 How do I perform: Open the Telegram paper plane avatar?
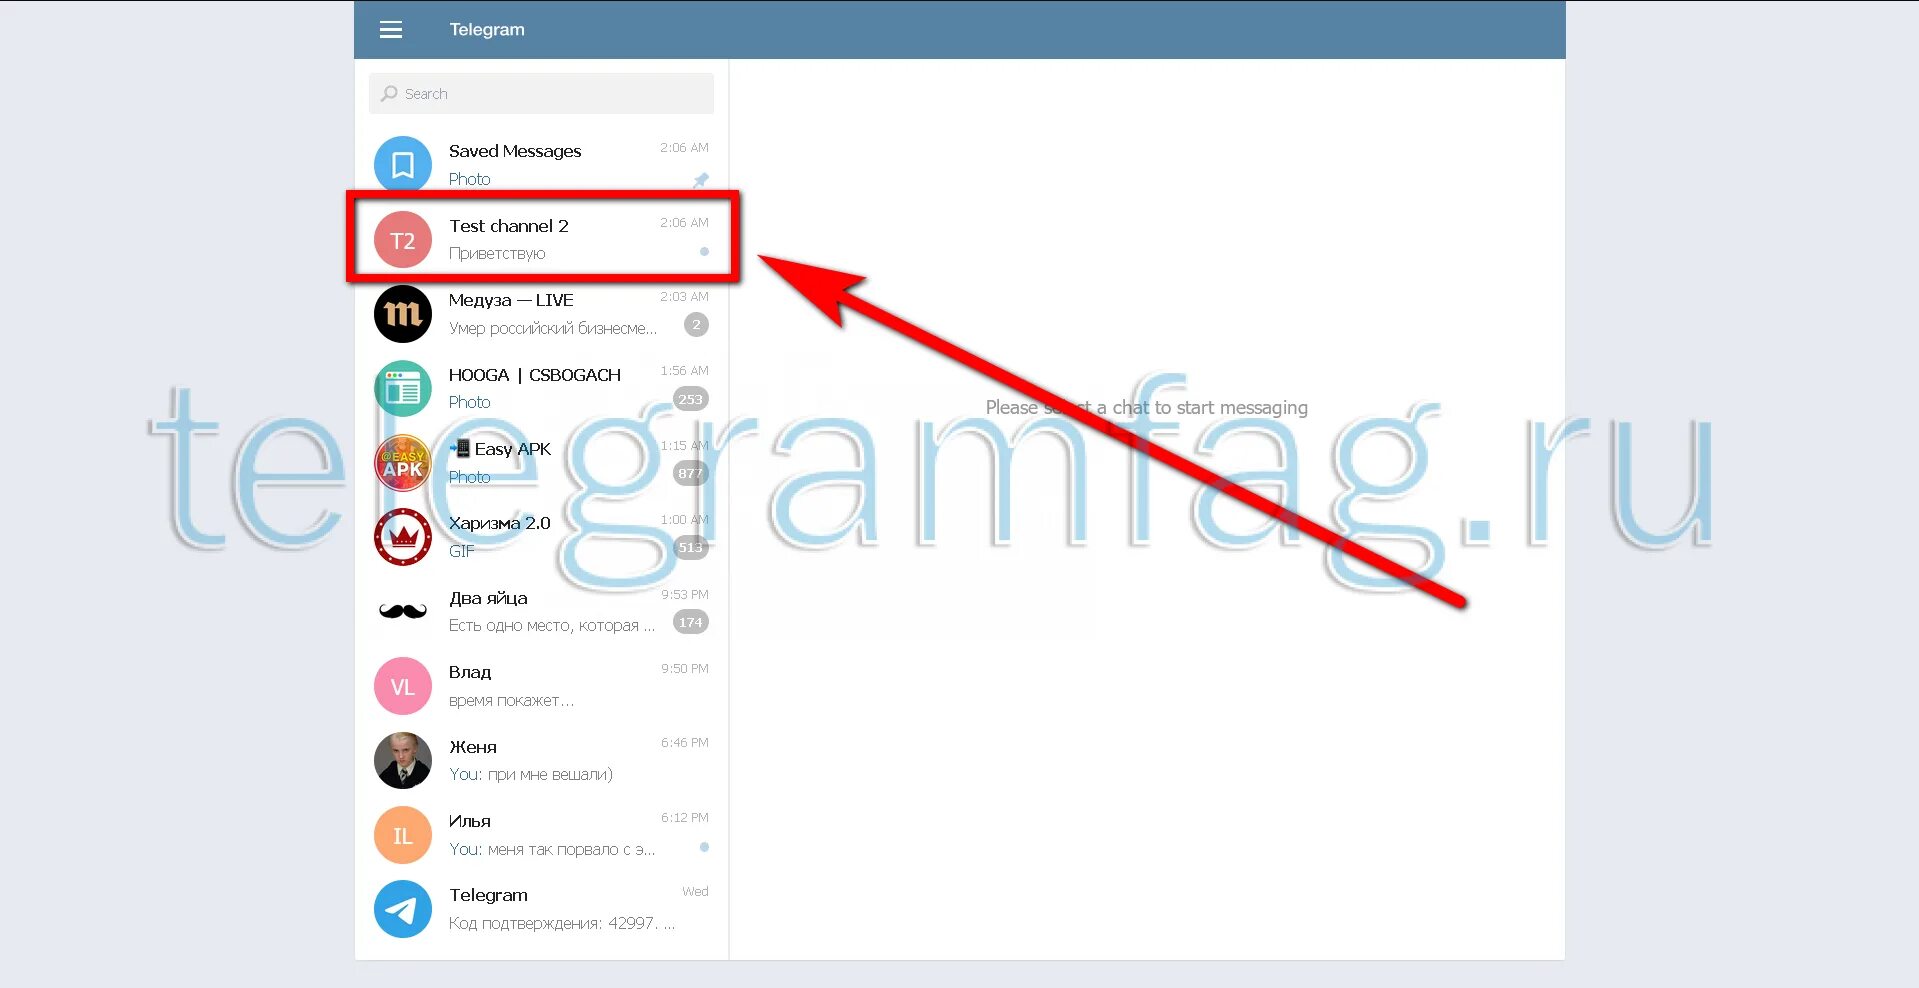tap(403, 909)
